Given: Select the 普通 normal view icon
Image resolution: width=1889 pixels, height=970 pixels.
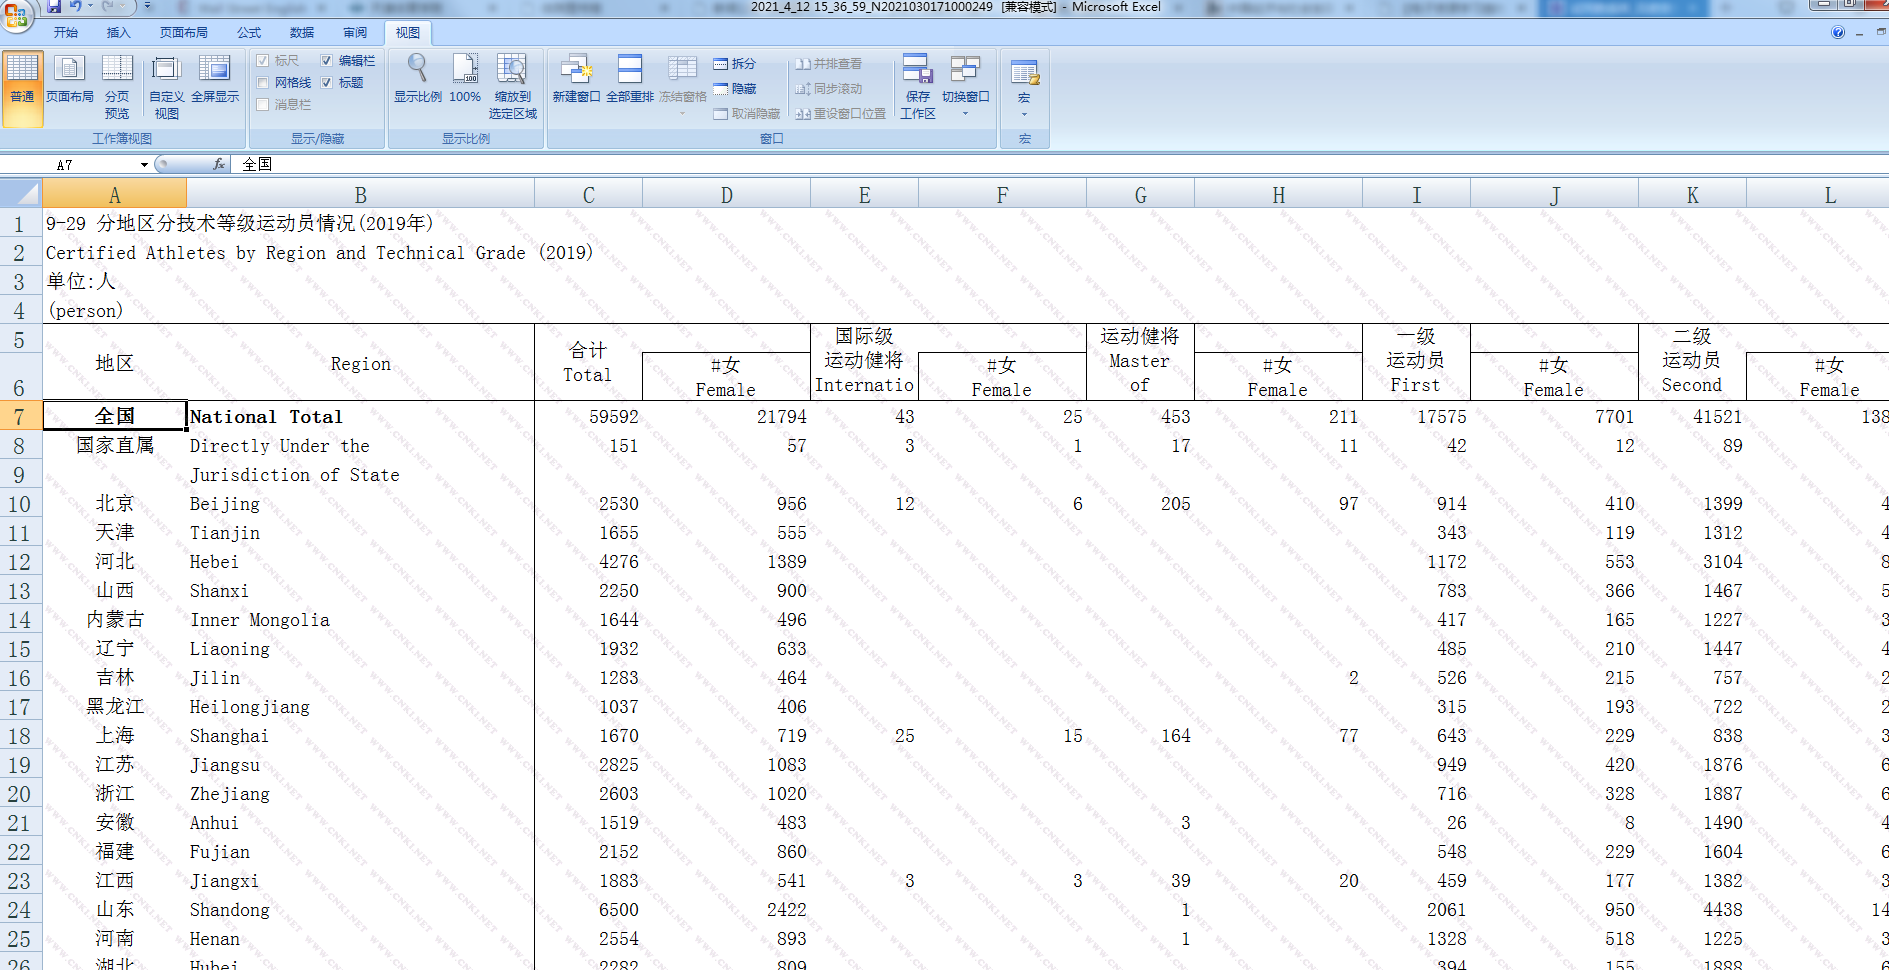Looking at the screenshot, I should click(x=22, y=88).
